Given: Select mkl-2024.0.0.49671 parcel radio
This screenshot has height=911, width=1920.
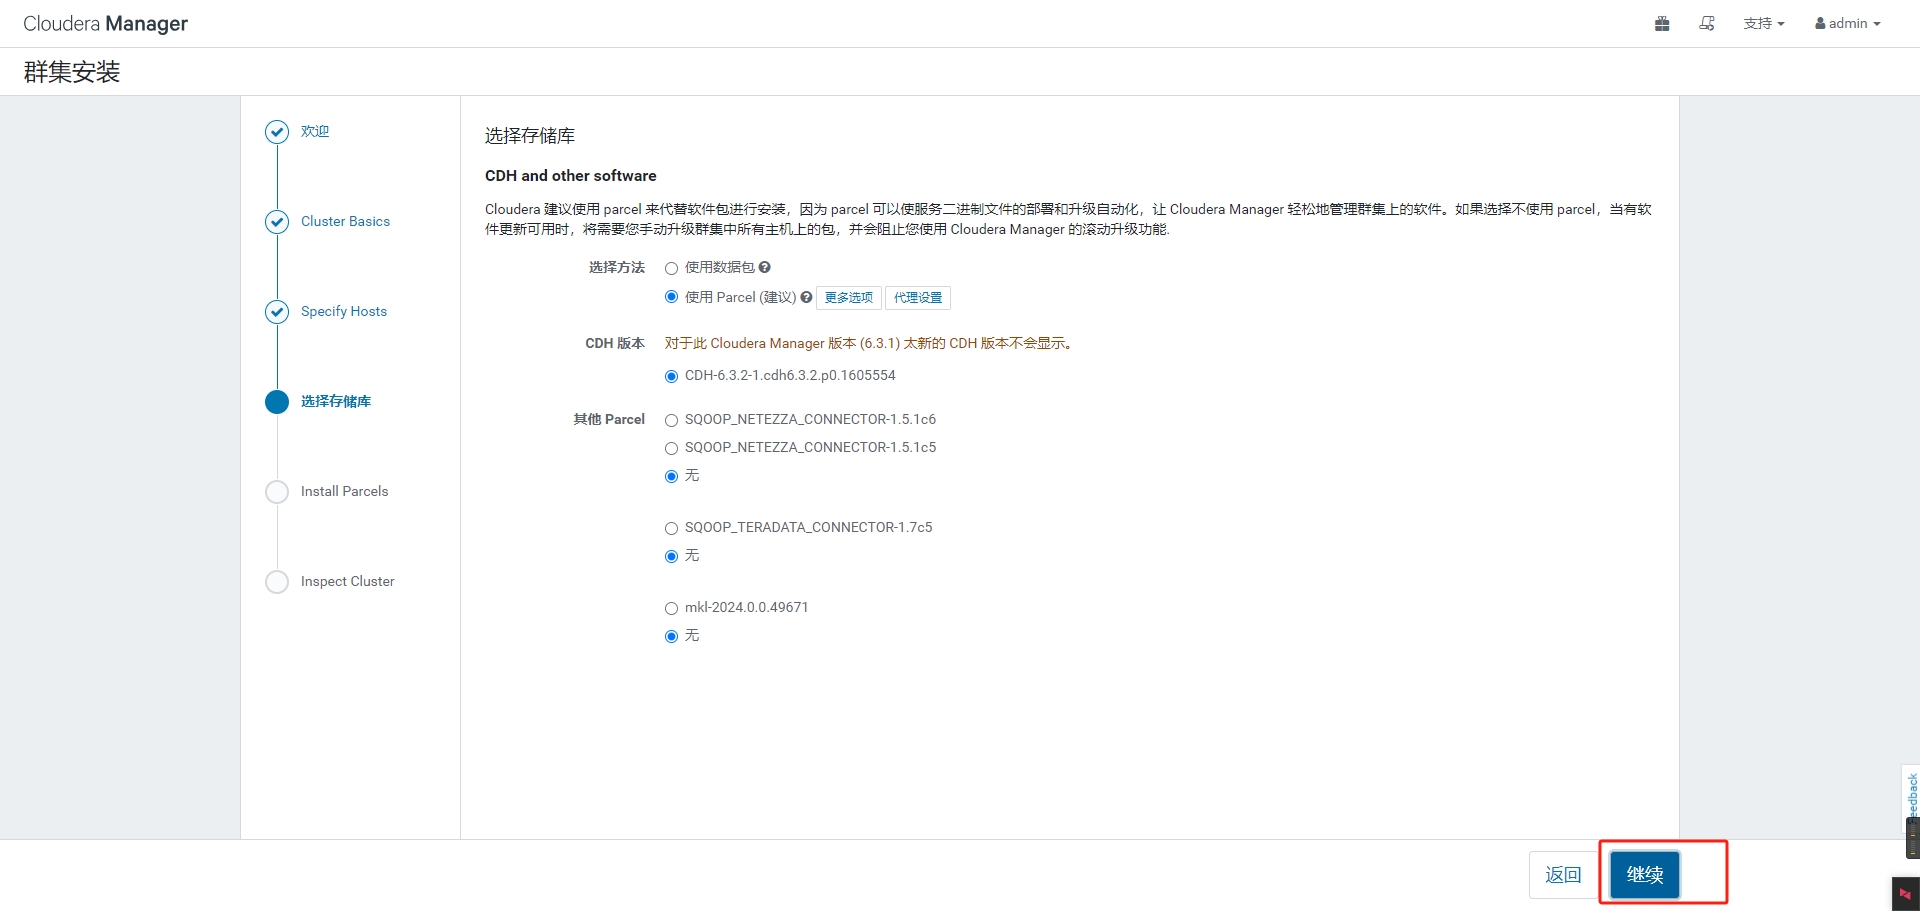Looking at the screenshot, I should 672,608.
